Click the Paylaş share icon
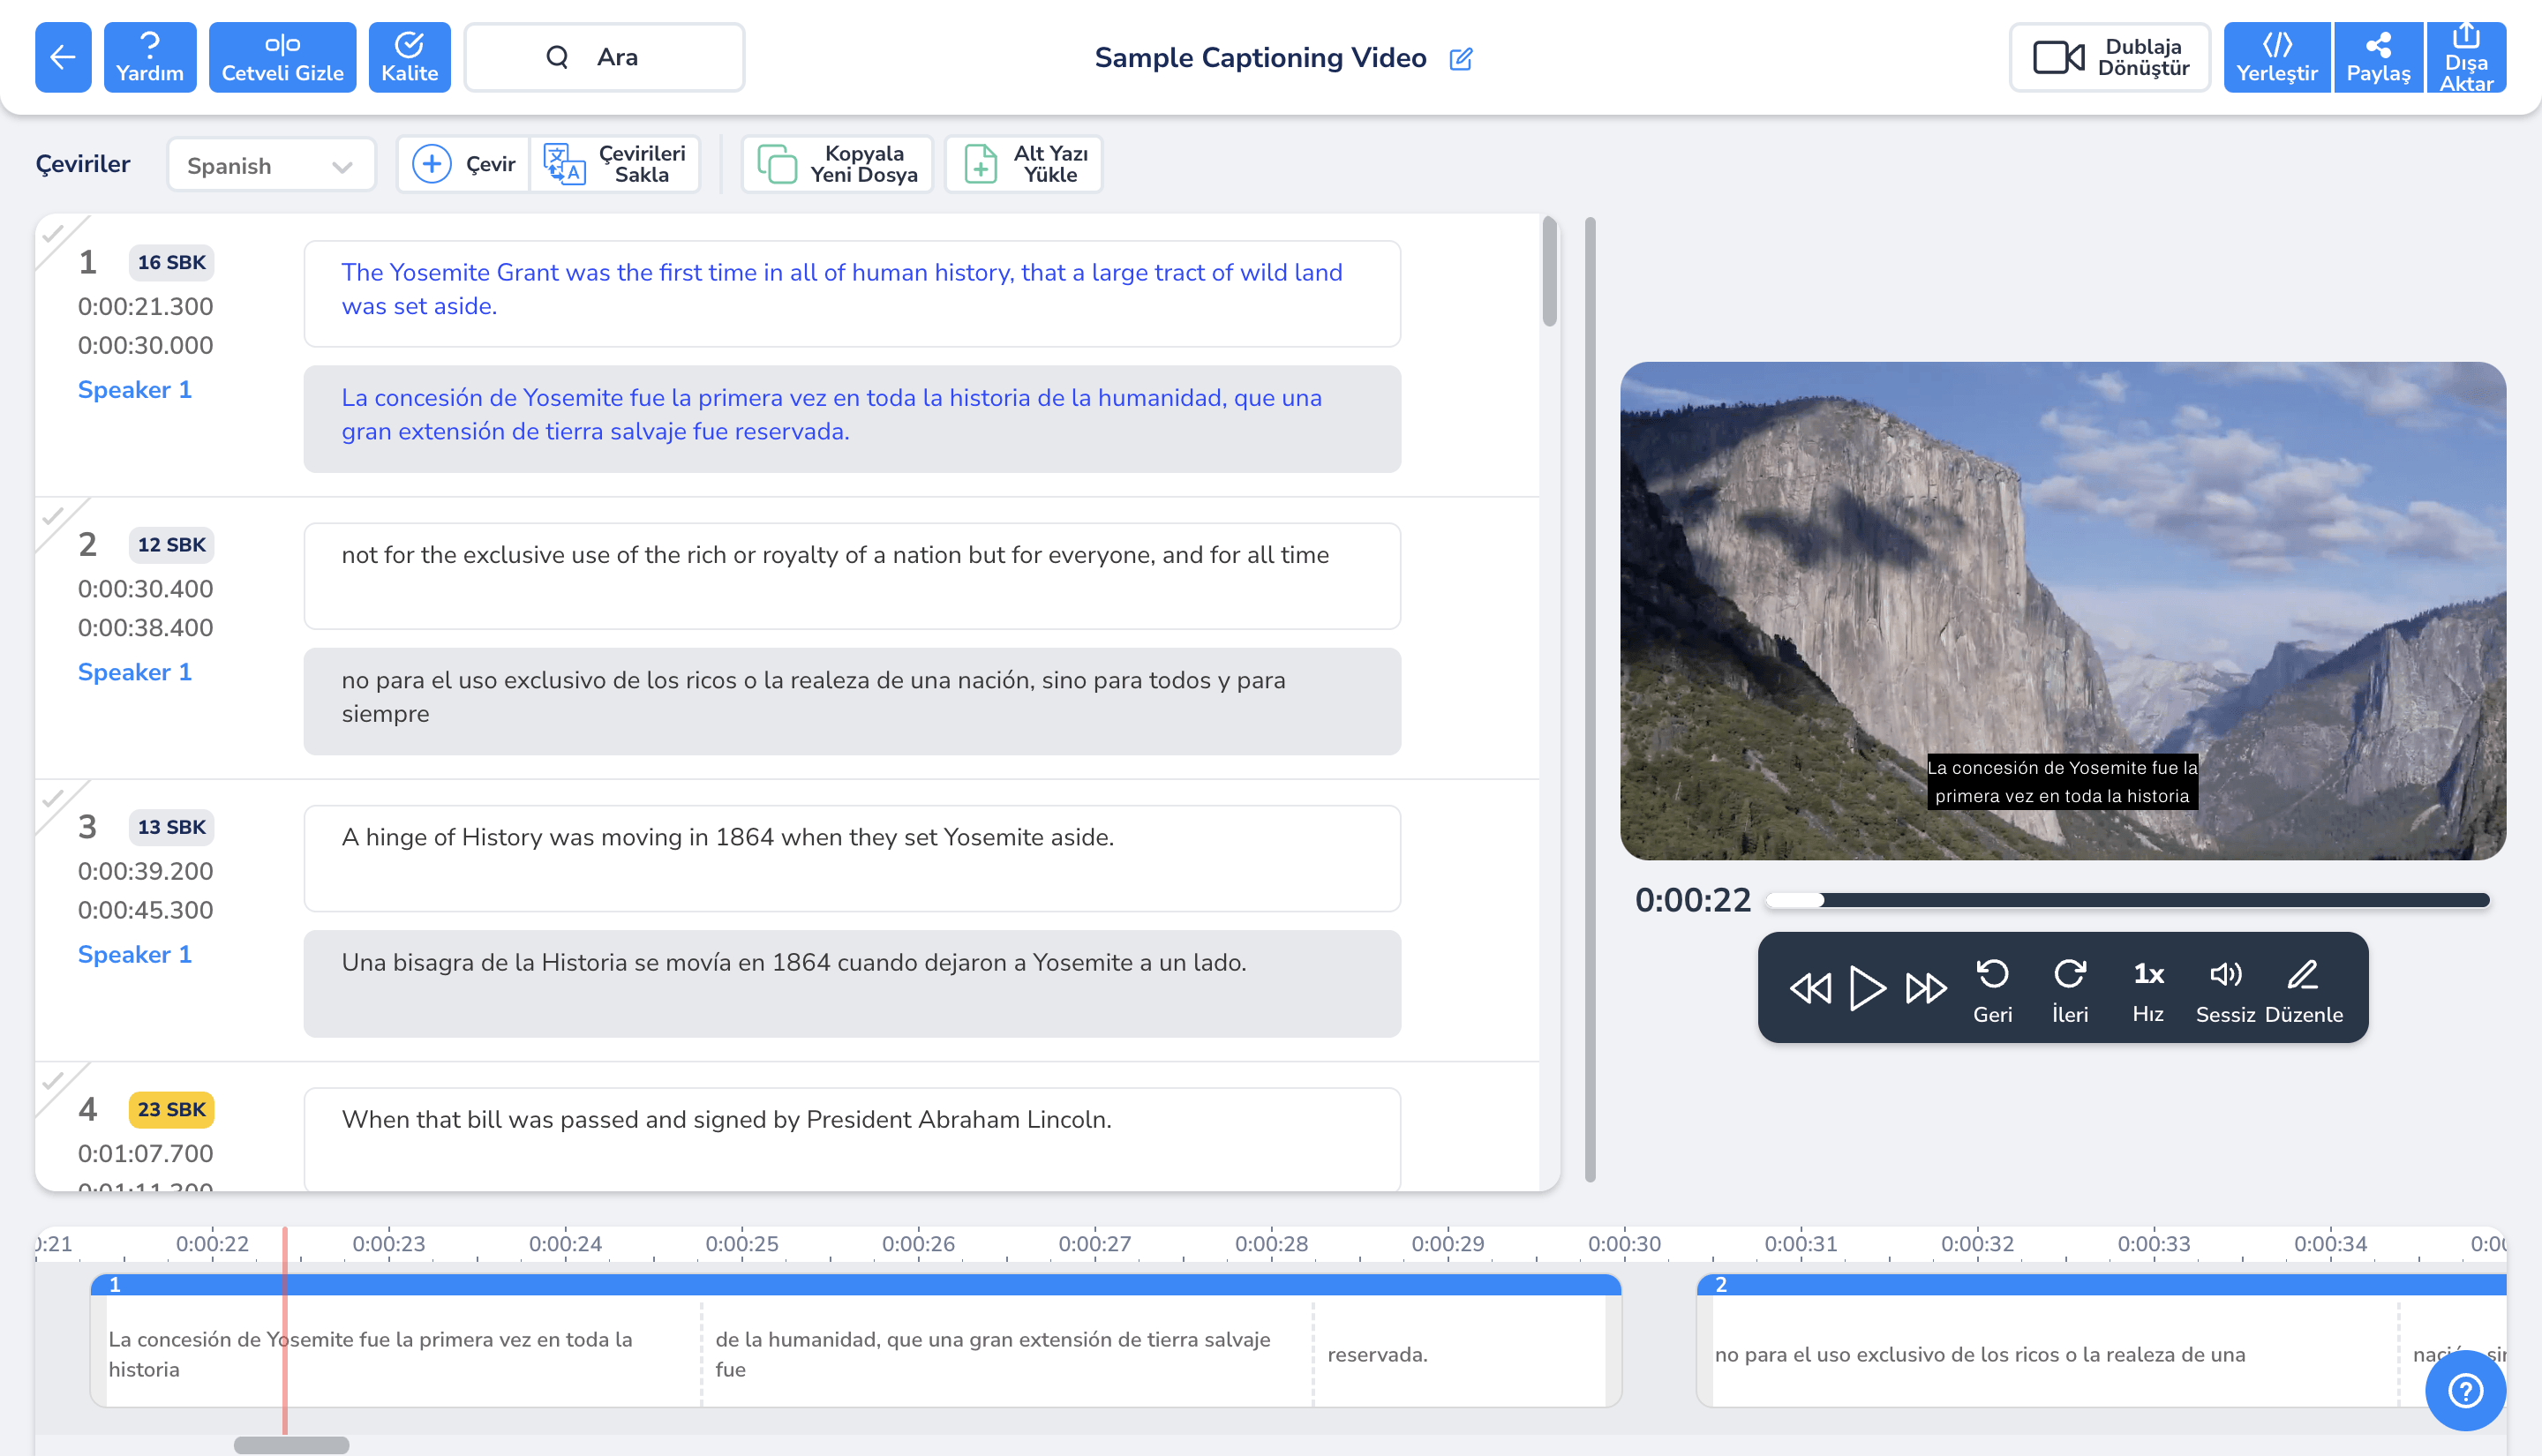This screenshot has width=2542, height=1456. (2377, 57)
